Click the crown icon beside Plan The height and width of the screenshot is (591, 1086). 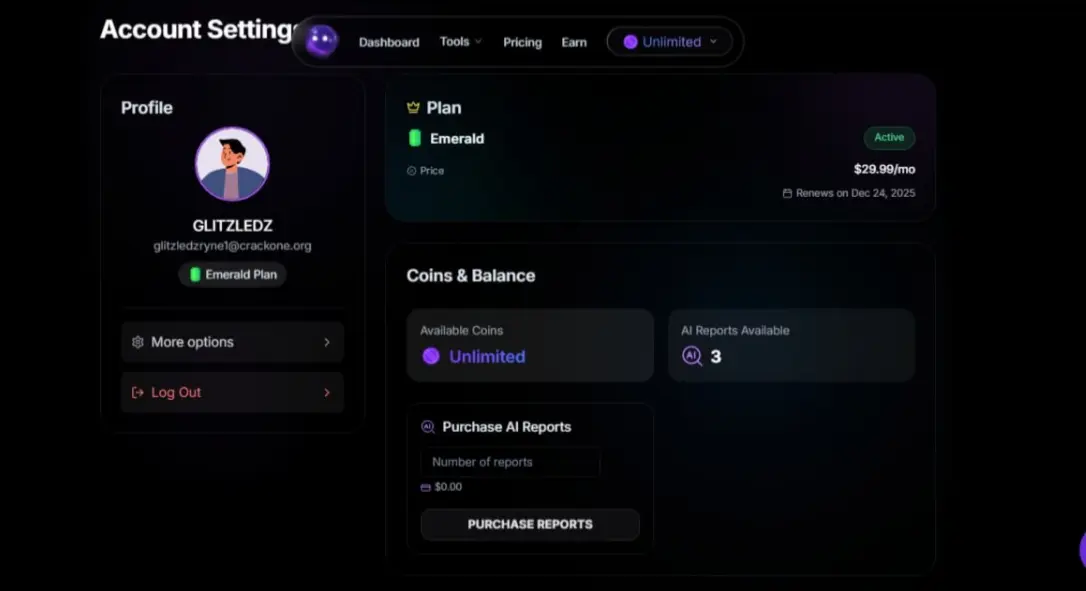pos(413,107)
